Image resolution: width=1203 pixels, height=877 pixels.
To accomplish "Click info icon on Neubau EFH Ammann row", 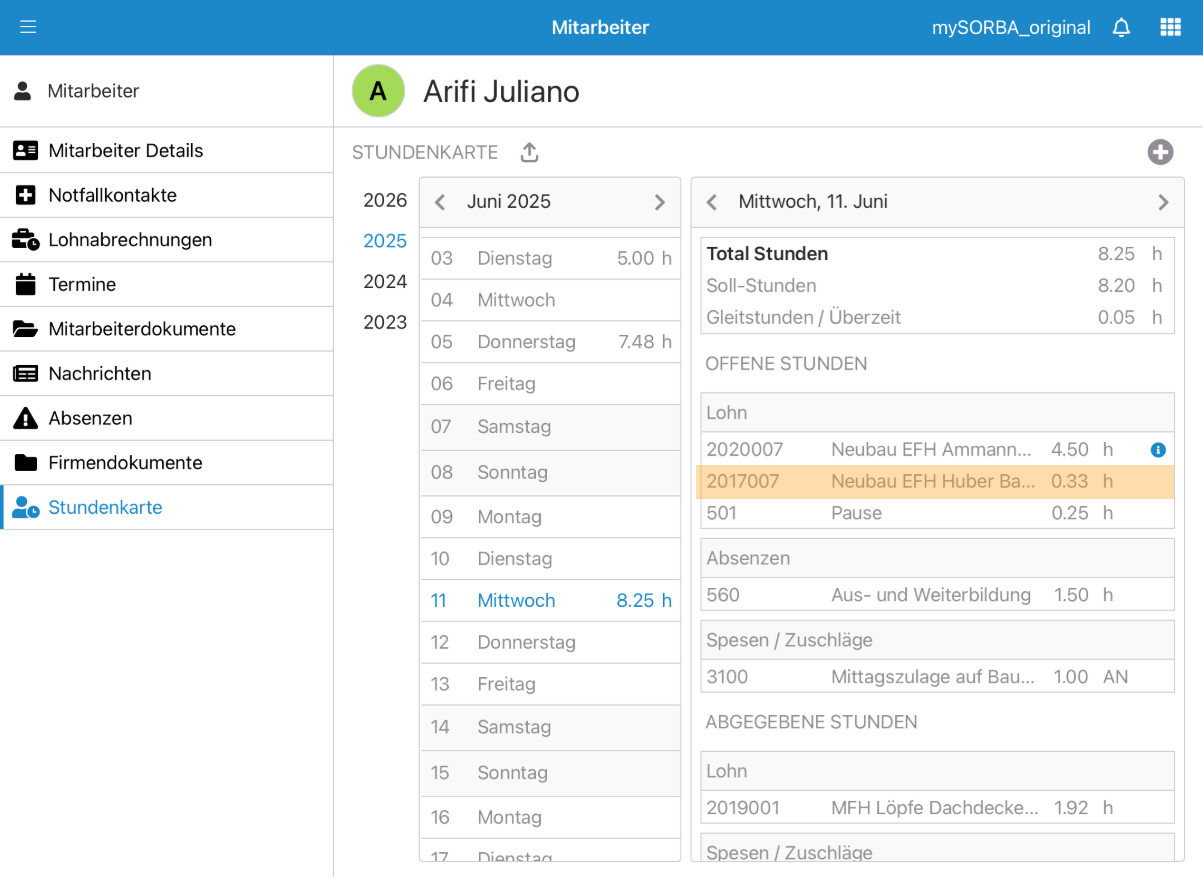I will [x=1158, y=450].
